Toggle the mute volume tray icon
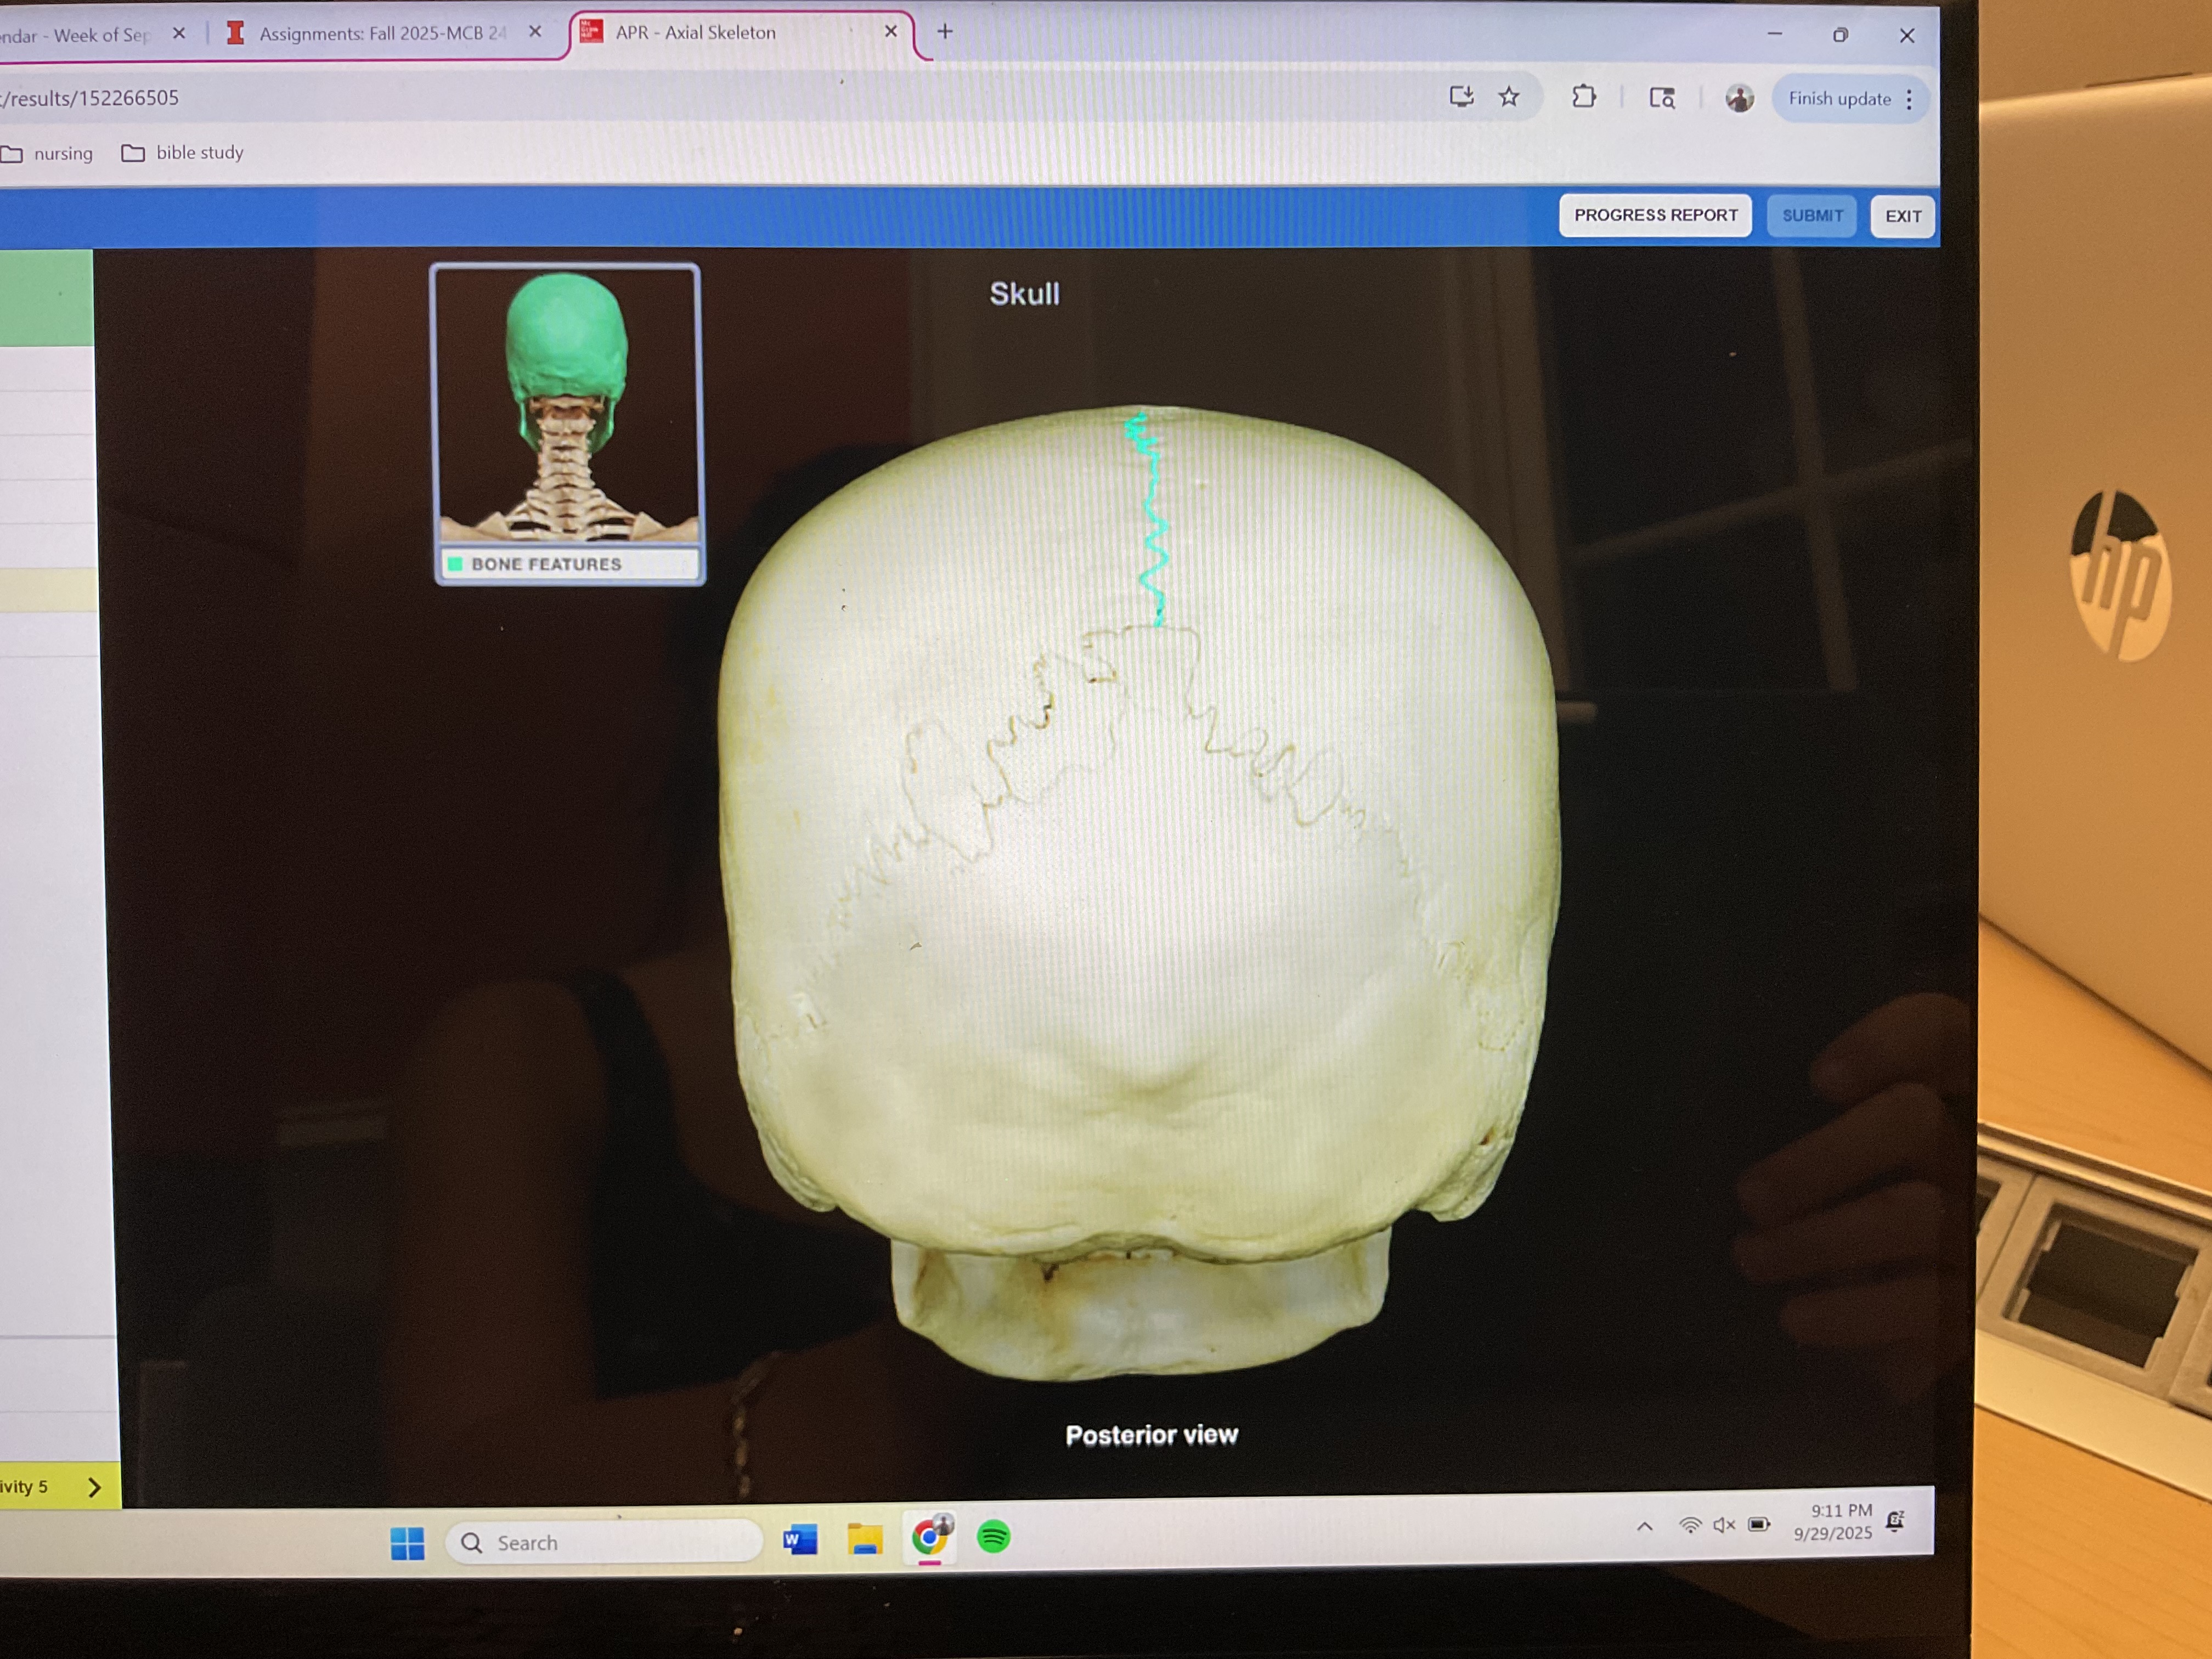 coord(1724,1525)
